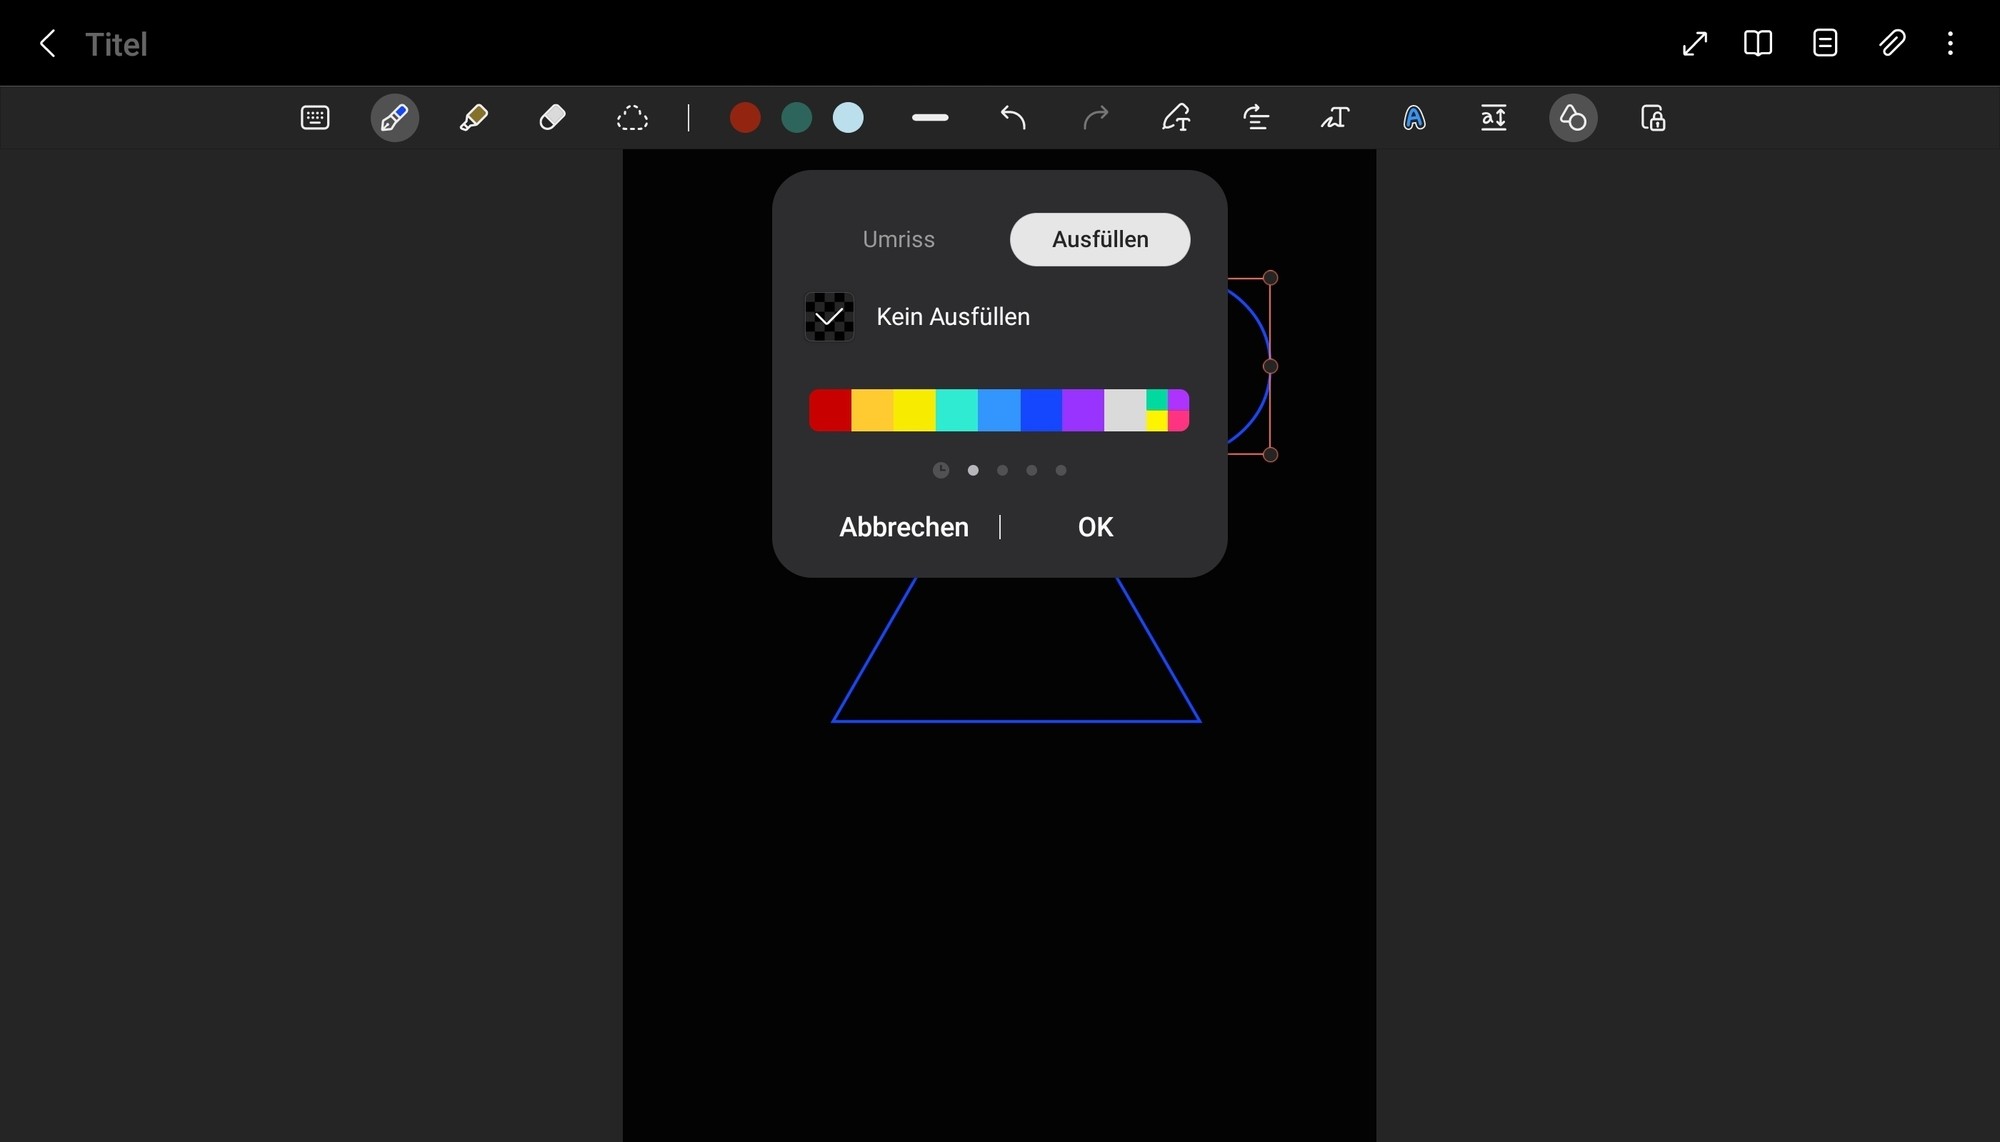Screen dimensions: 2000x1142
Task: Lock the canvas with lock icon
Action: 1653,118
